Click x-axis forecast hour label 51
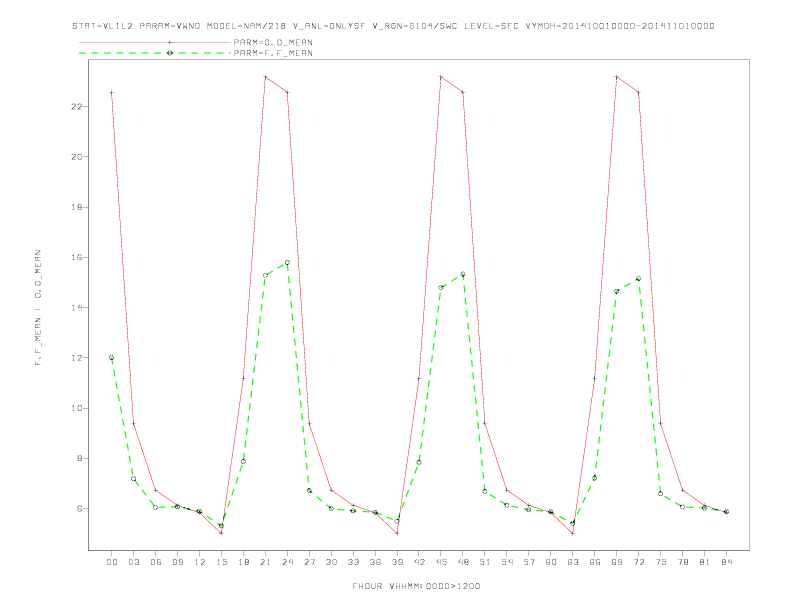Screen dimensions: 792x612 (x=485, y=562)
